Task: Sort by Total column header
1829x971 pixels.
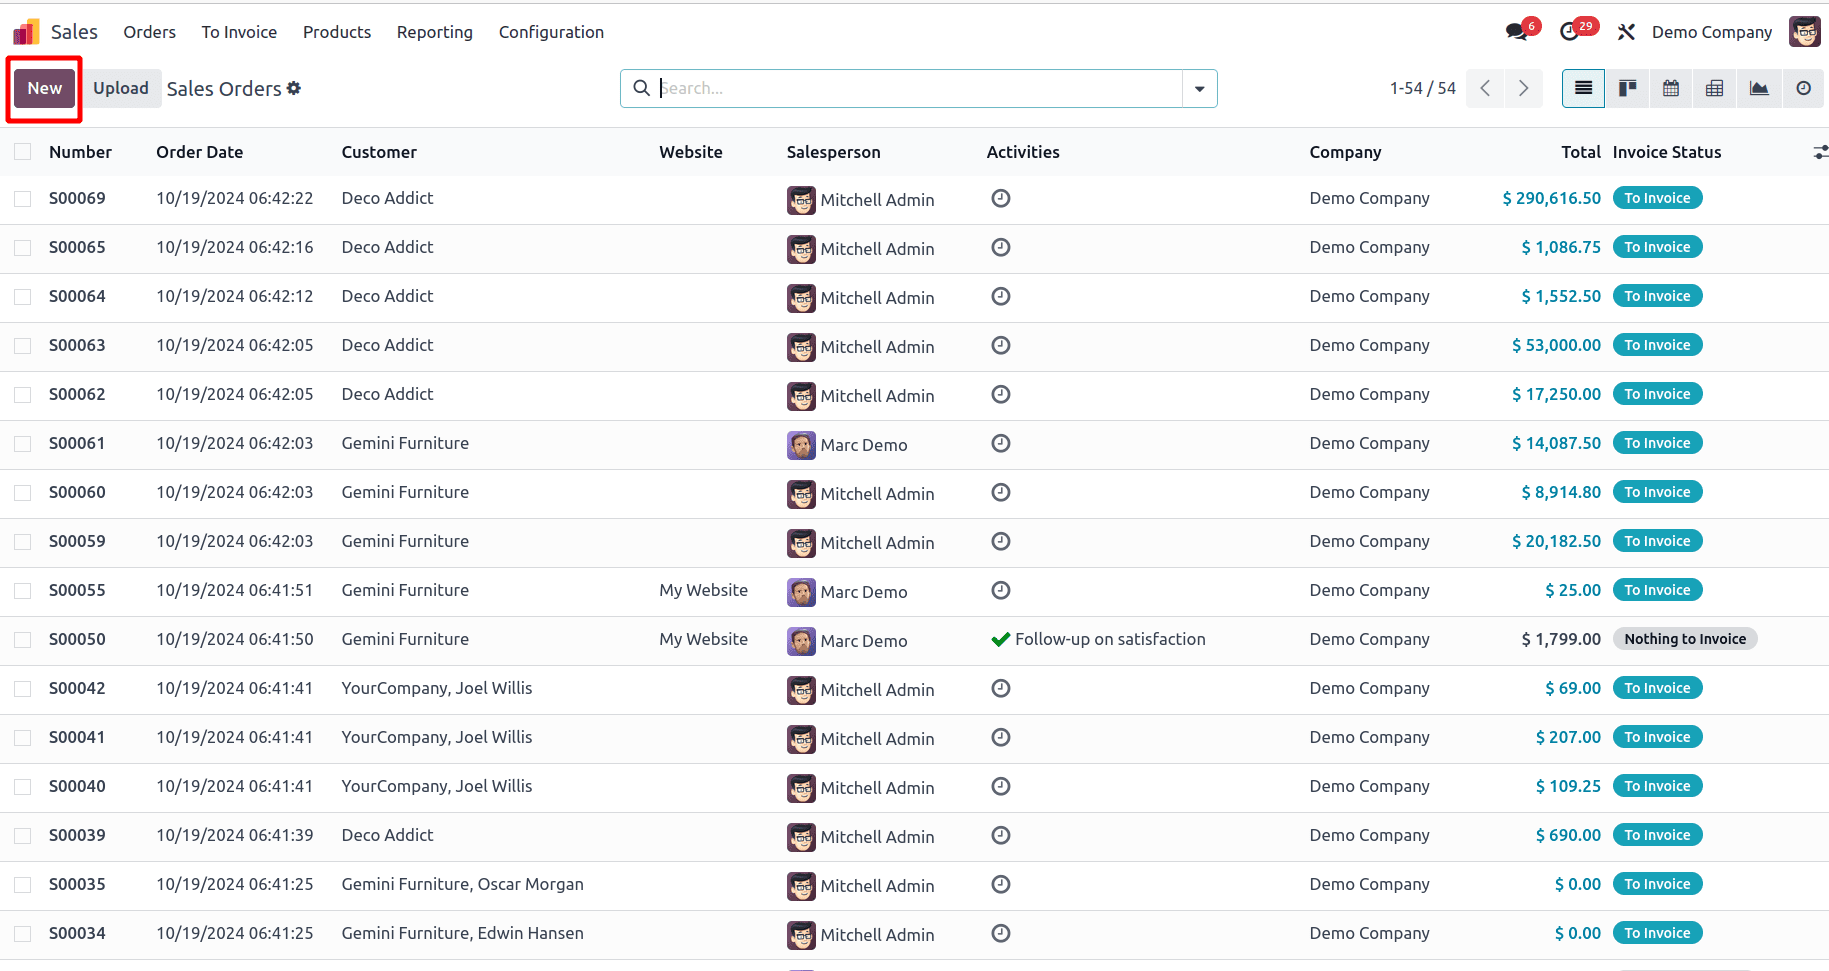Action: [1580, 152]
